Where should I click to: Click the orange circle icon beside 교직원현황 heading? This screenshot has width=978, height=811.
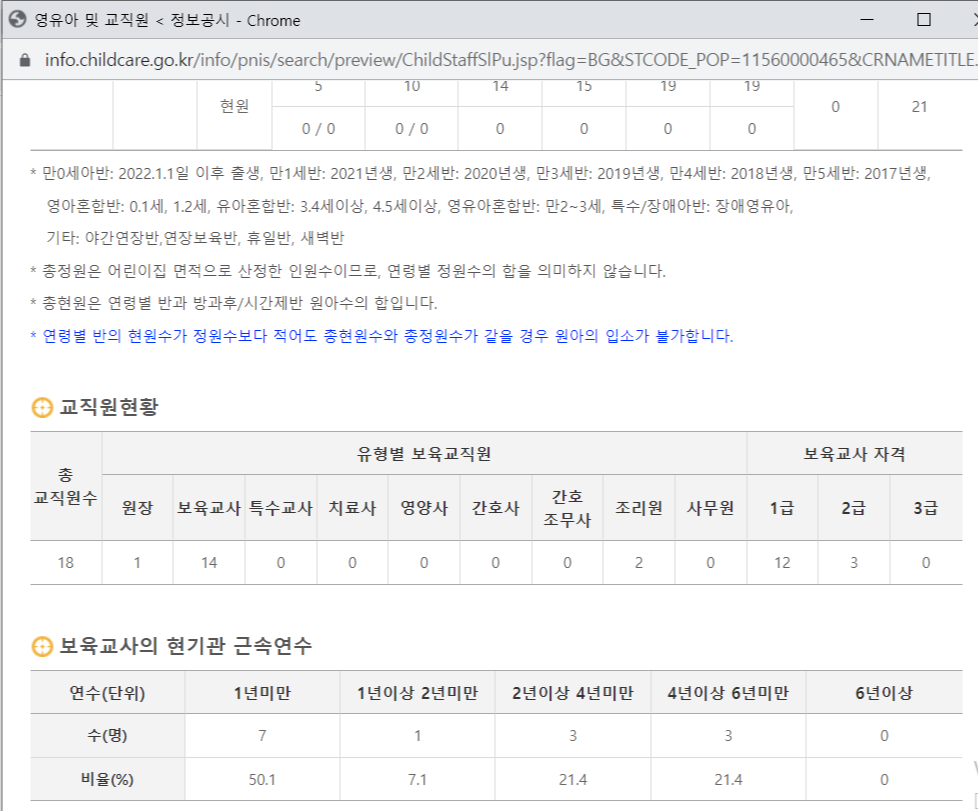coord(41,405)
